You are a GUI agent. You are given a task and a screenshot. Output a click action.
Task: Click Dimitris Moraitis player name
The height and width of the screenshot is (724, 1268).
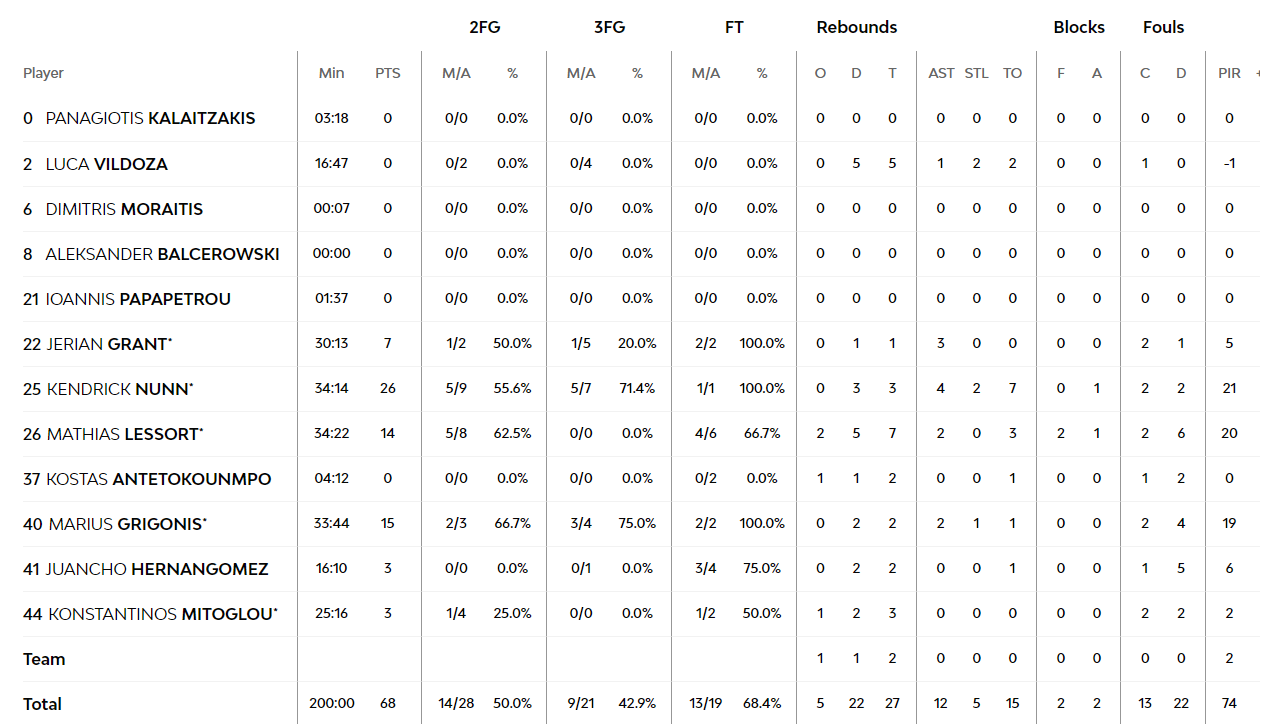[x=124, y=209]
